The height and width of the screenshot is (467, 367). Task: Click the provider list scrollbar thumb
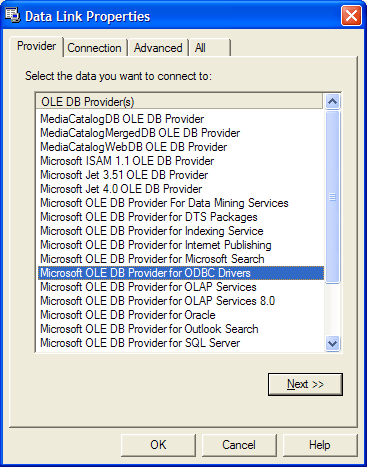[332, 197]
